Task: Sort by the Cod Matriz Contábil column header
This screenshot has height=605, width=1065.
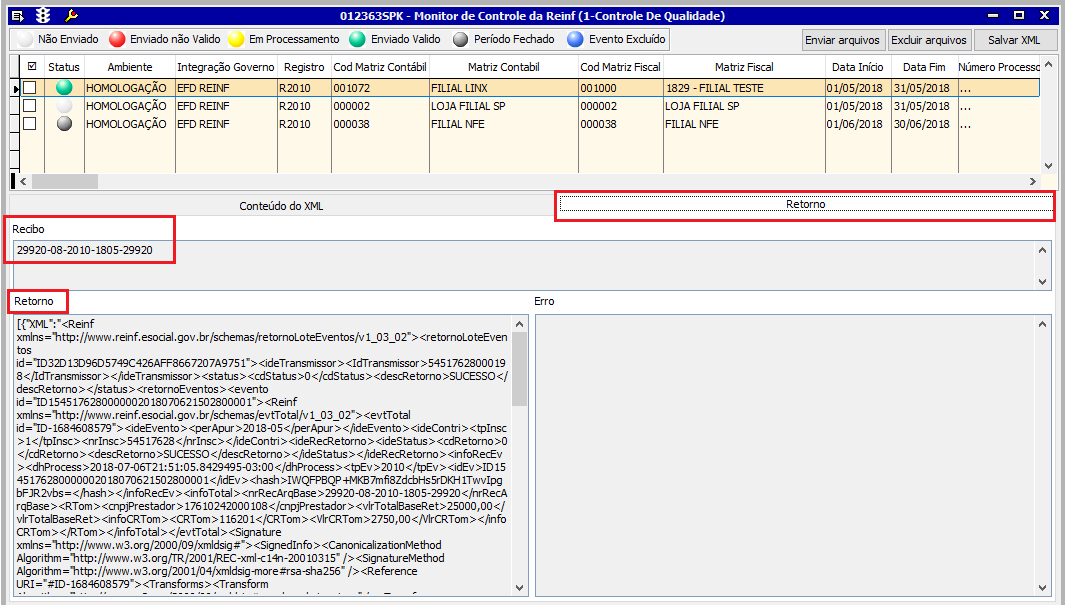Action: 380,67
